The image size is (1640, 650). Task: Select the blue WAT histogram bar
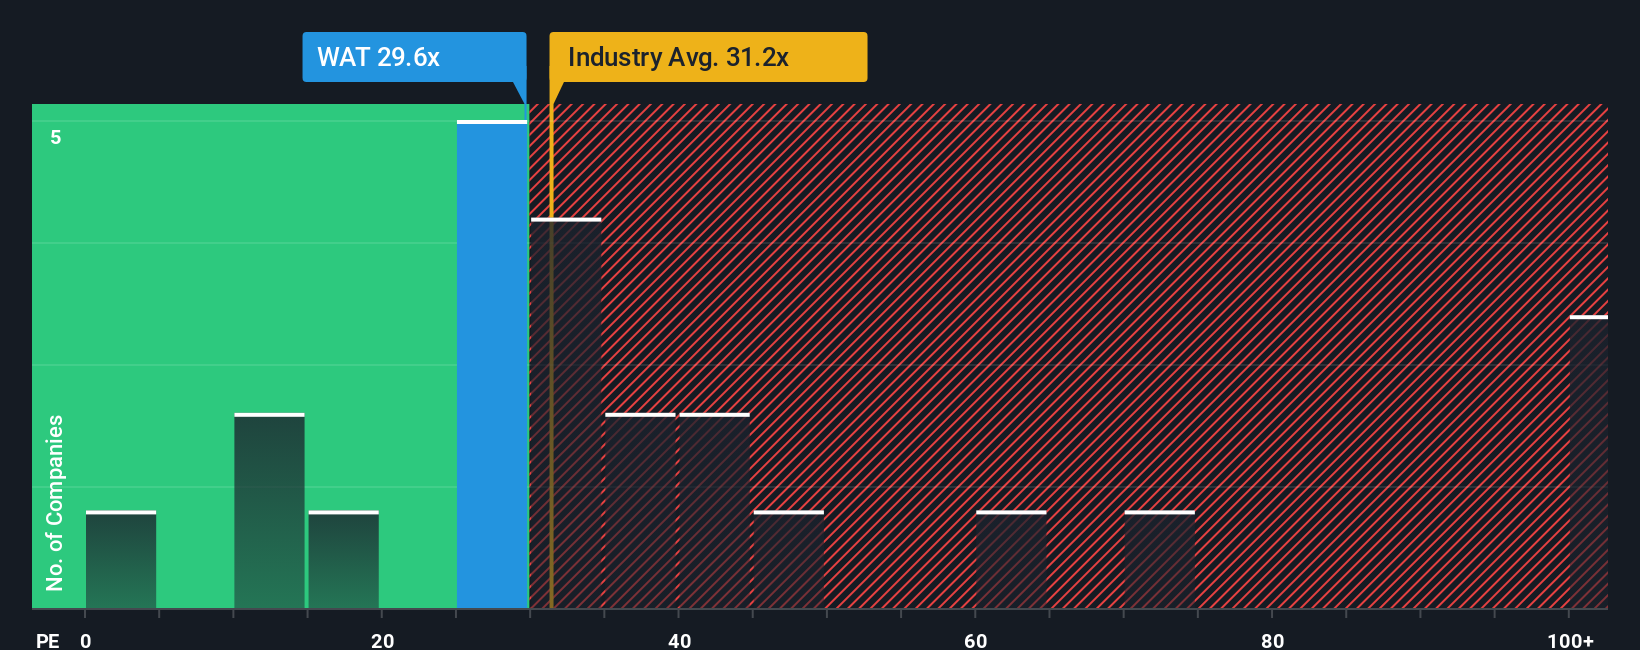tap(492, 364)
